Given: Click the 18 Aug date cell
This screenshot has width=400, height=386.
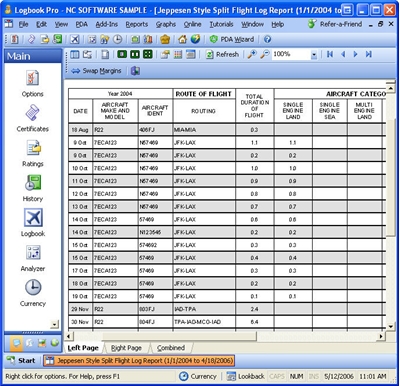Looking at the screenshot, I should (80, 130).
